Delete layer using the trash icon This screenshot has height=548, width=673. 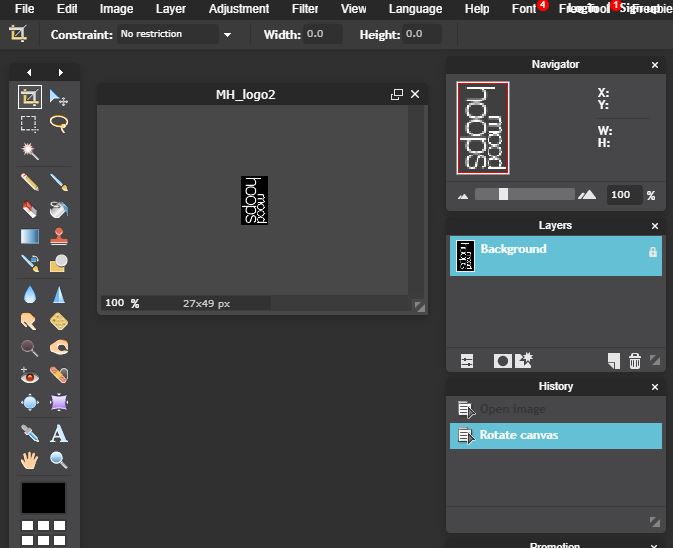pos(635,361)
